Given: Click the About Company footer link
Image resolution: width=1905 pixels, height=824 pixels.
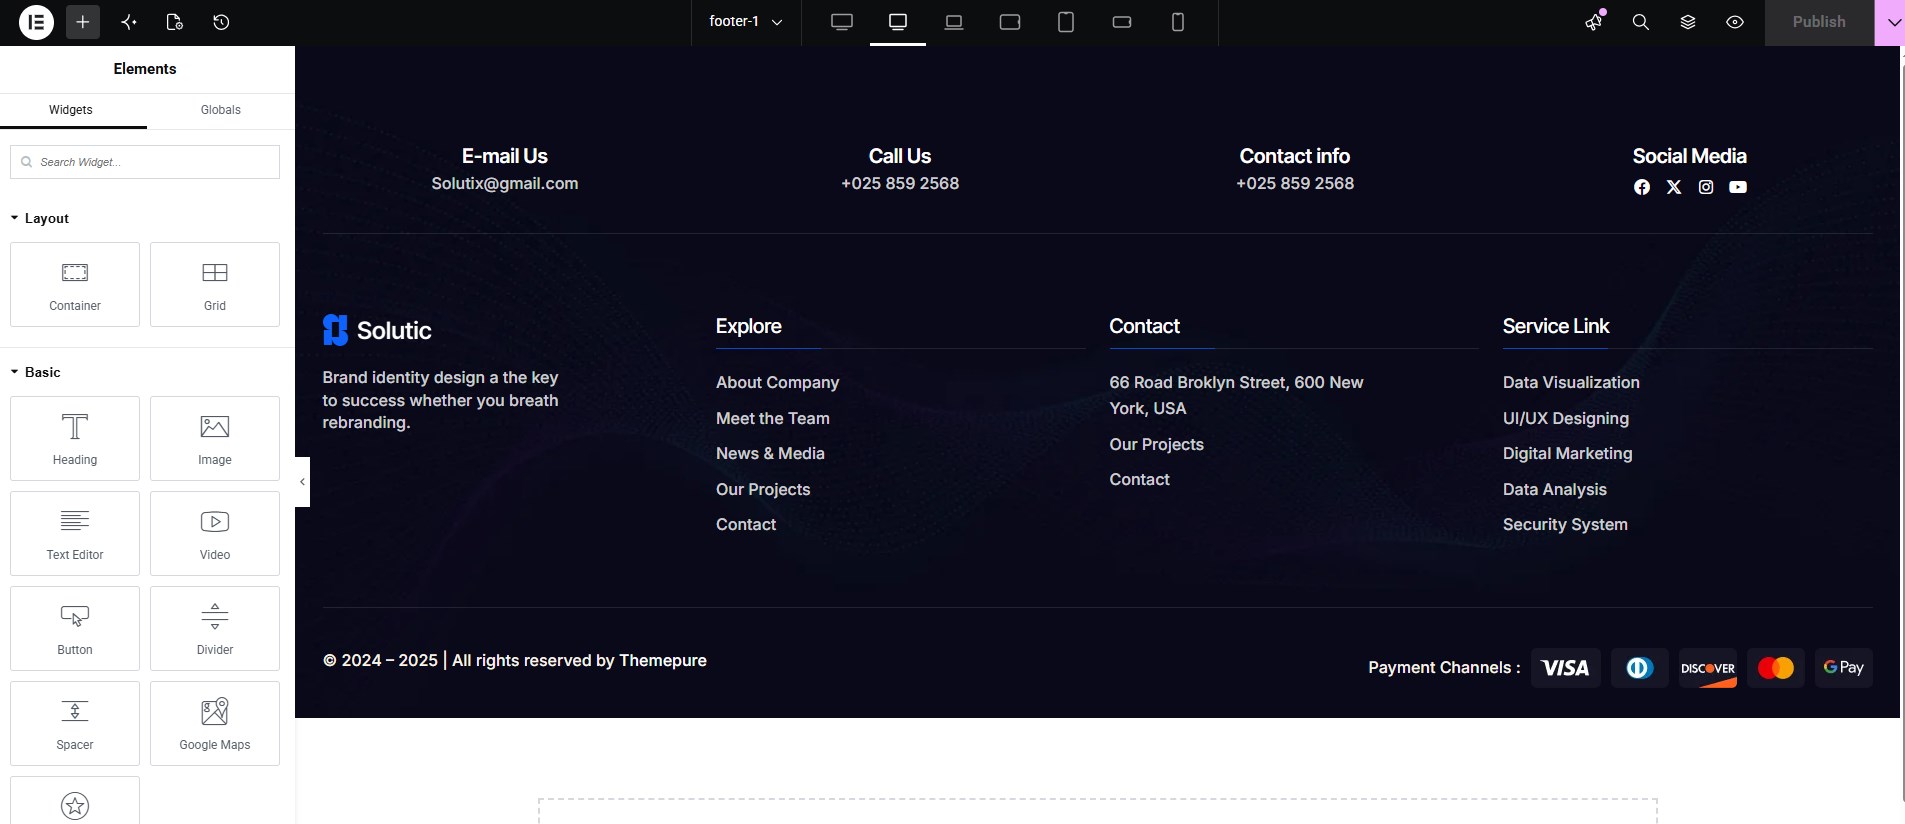Looking at the screenshot, I should point(777,382).
